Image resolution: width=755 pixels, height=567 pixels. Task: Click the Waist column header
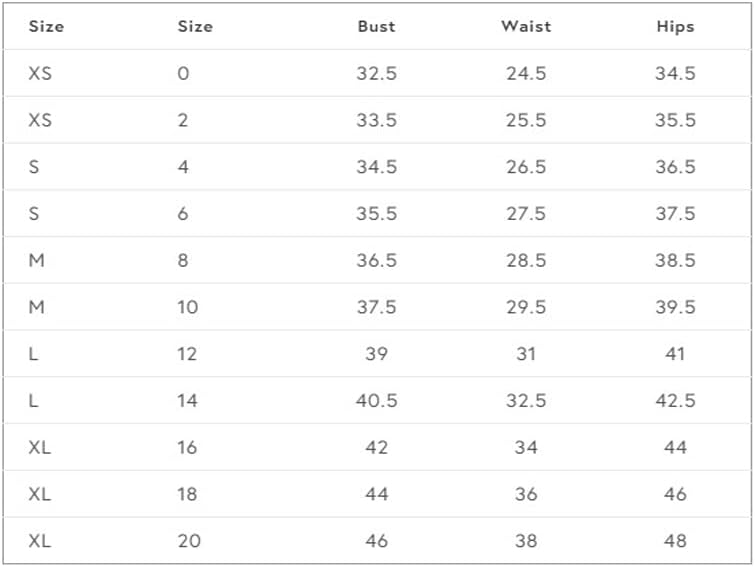tap(526, 27)
